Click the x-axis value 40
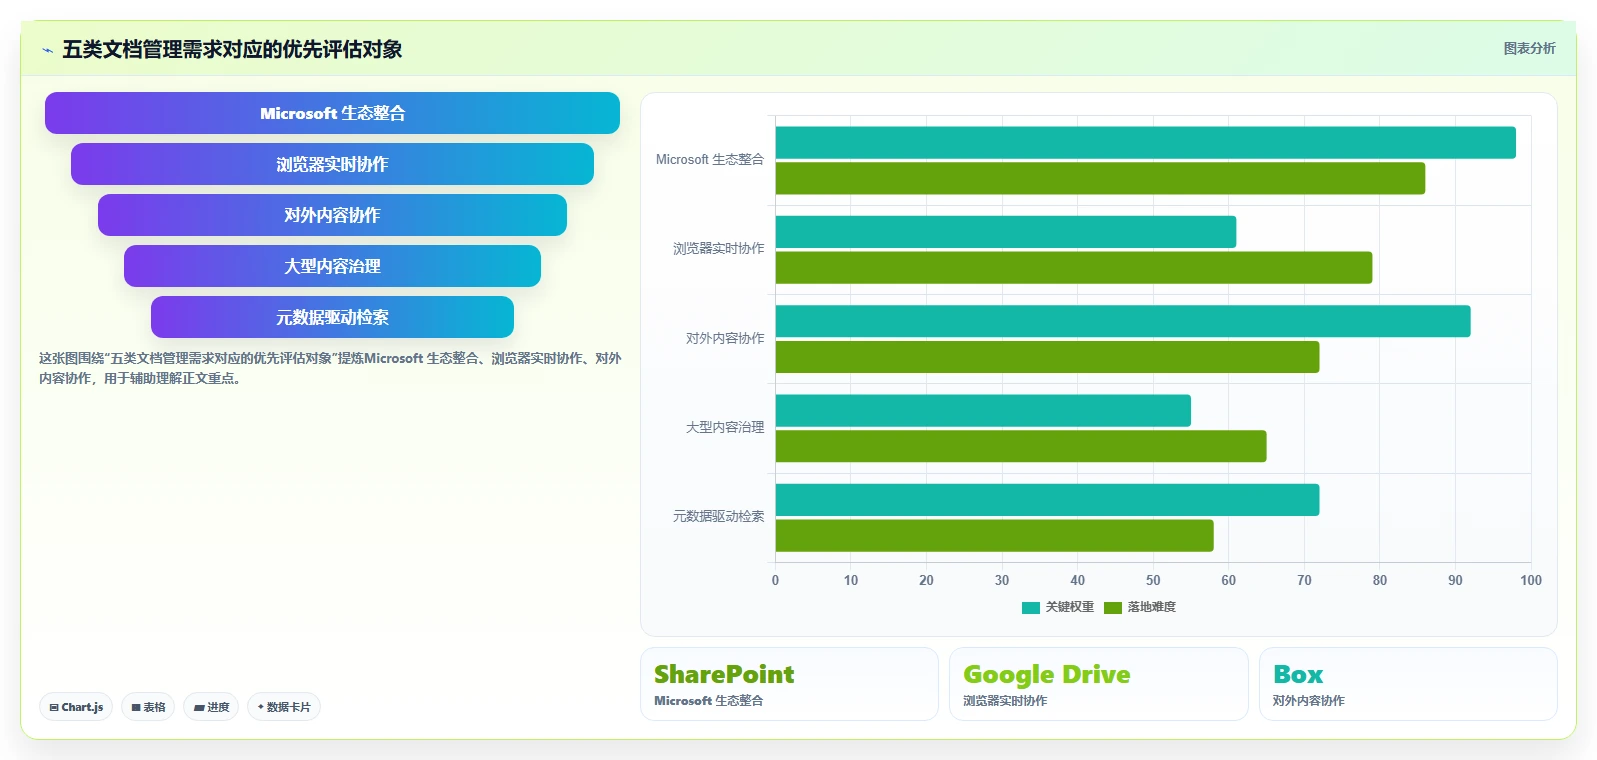This screenshot has height=760, width=1597. click(1077, 580)
